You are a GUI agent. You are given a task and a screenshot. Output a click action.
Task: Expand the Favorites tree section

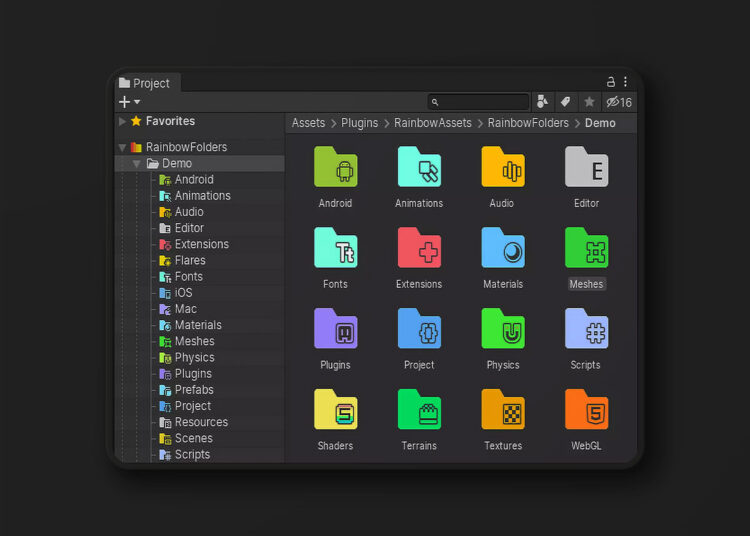123,122
